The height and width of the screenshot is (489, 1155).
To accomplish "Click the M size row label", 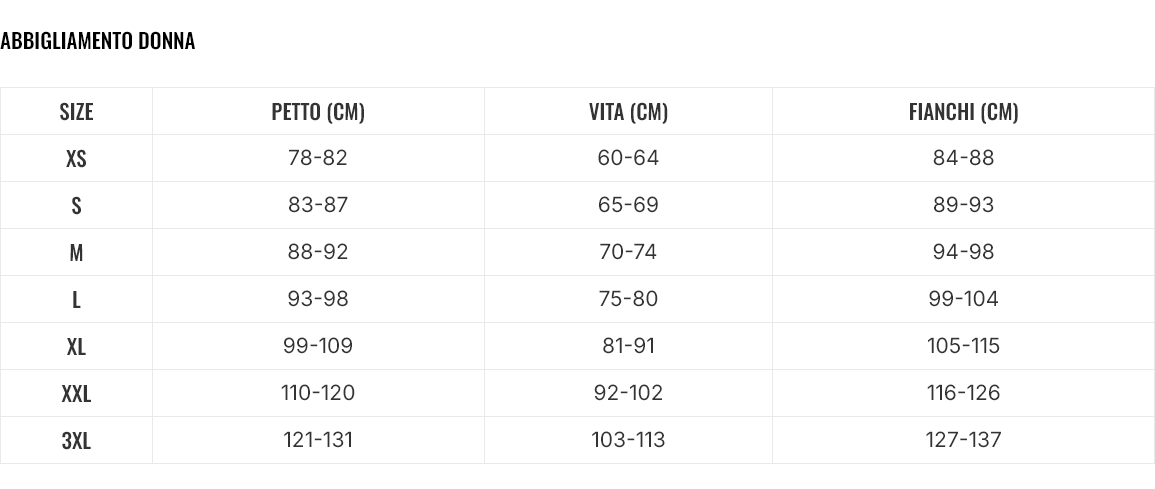I will coord(76,252).
